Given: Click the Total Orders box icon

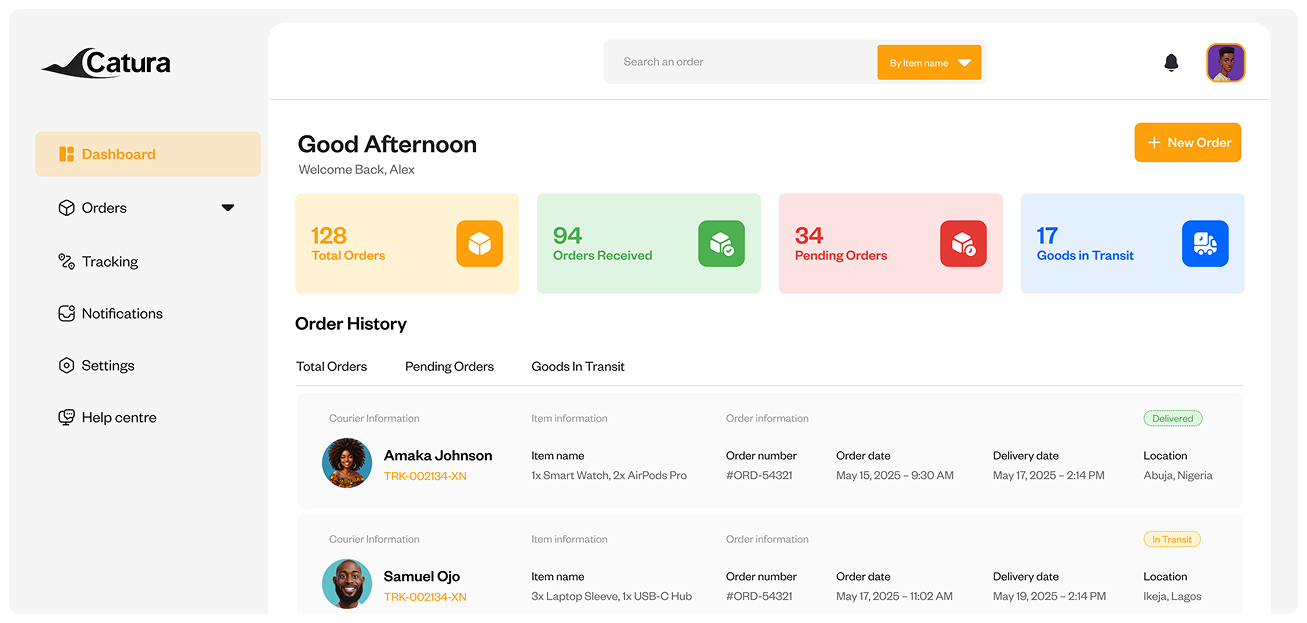Looking at the screenshot, I should [x=479, y=244].
